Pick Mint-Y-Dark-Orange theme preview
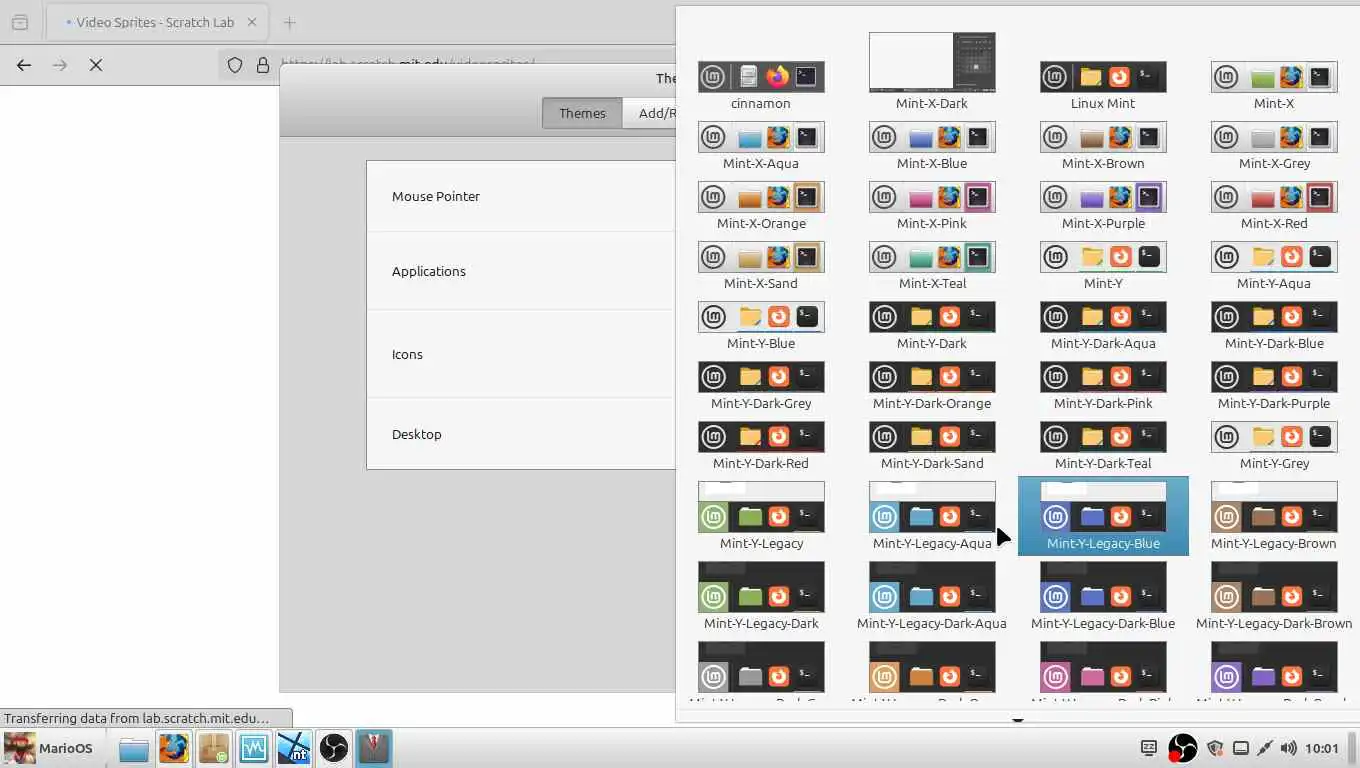 tap(932, 377)
